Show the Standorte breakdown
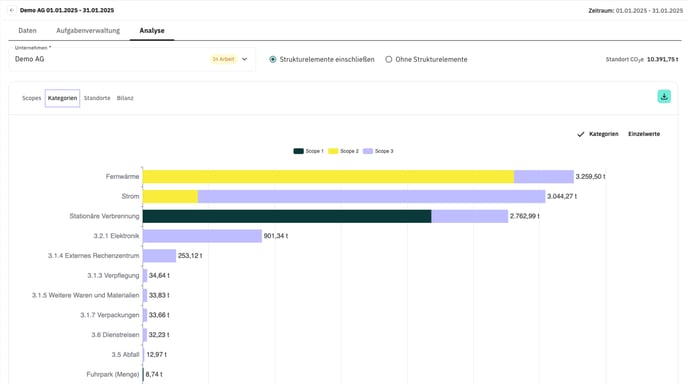The image size is (688, 384). click(x=97, y=98)
